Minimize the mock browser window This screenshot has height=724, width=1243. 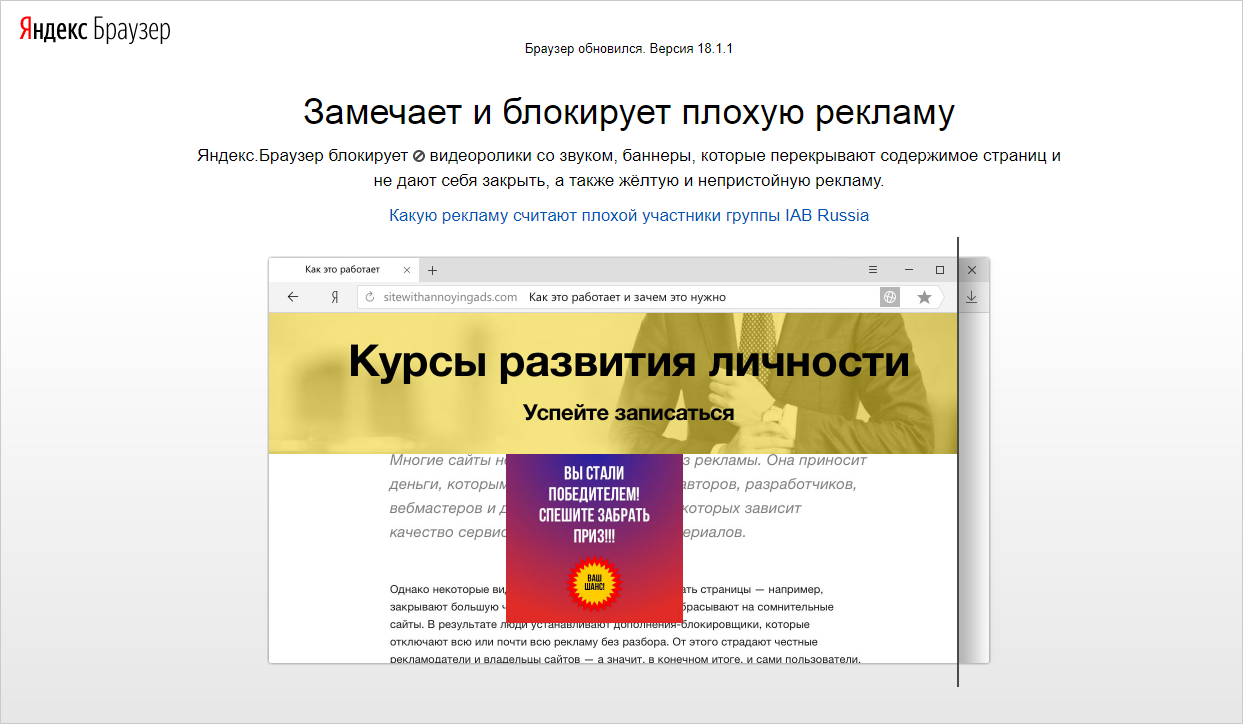click(908, 270)
